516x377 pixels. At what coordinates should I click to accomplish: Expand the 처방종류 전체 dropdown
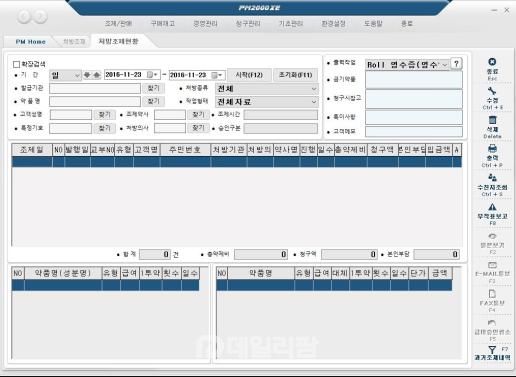(x=267, y=89)
